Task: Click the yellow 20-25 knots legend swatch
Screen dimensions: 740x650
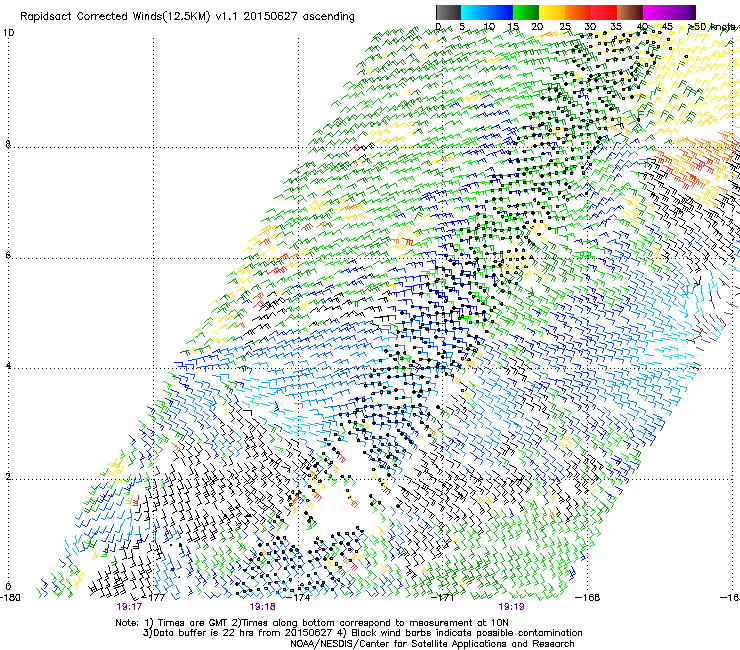Action: coord(552,12)
